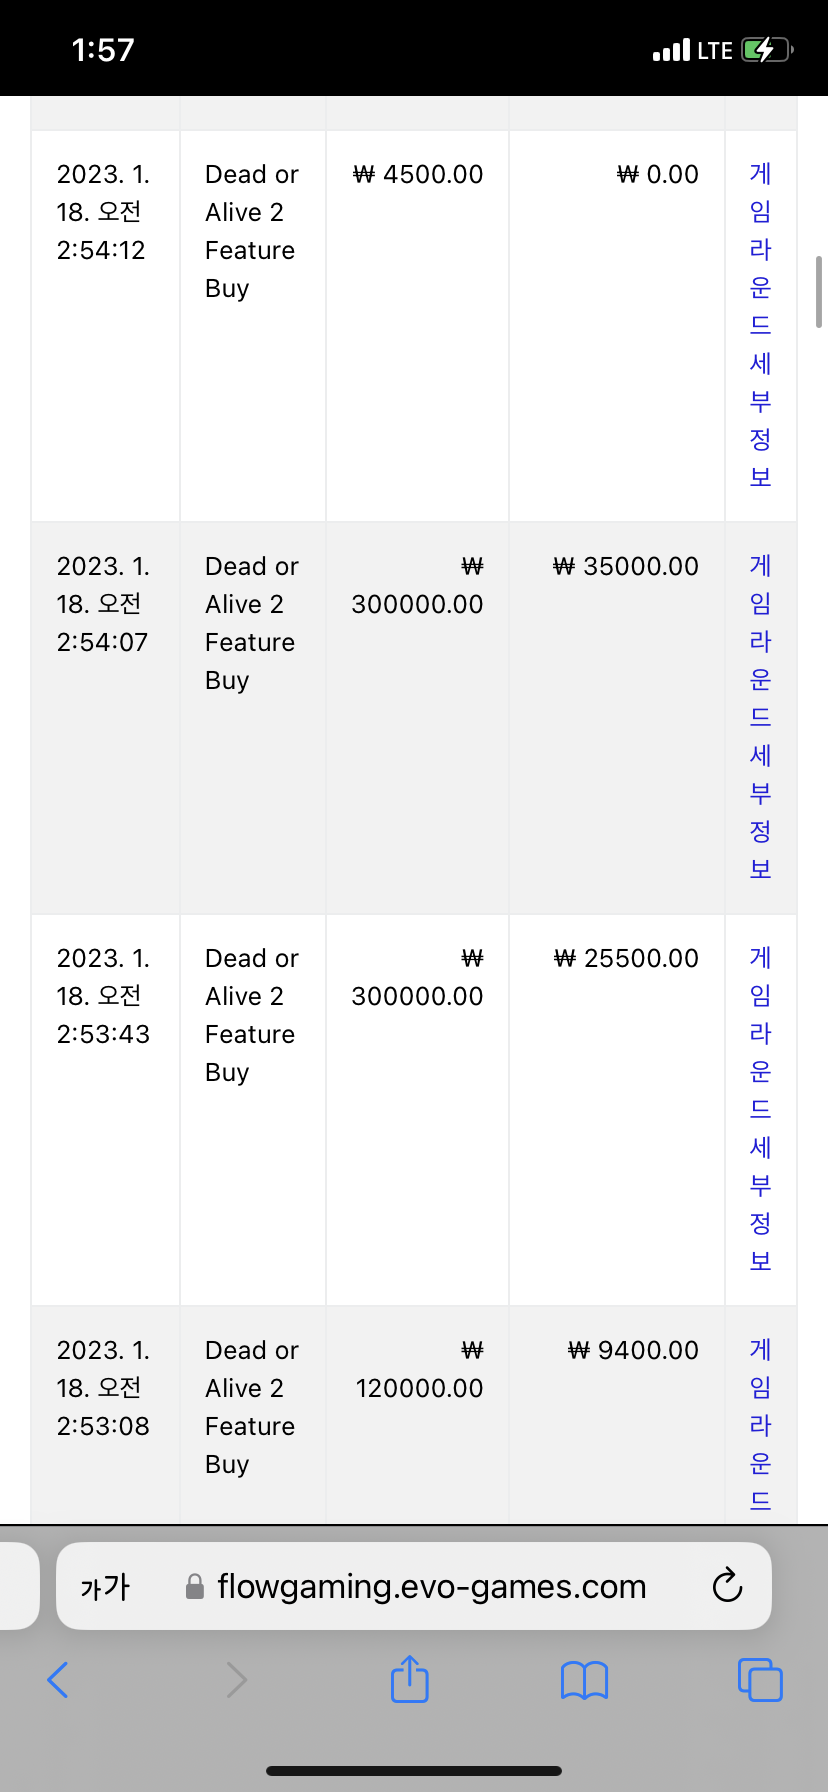Image resolution: width=828 pixels, height=1792 pixels.
Task: Open round details link for 2:54:07 bet
Action: [x=761, y=717]
